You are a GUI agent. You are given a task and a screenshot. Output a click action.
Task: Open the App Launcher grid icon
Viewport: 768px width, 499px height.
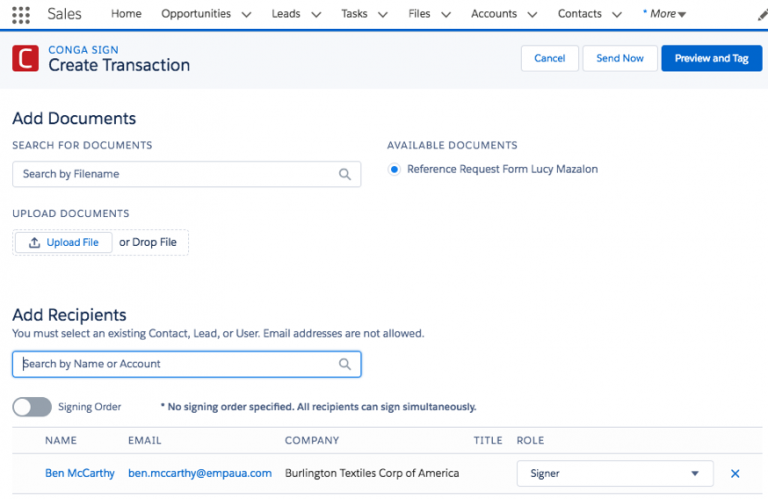[20, 14]
